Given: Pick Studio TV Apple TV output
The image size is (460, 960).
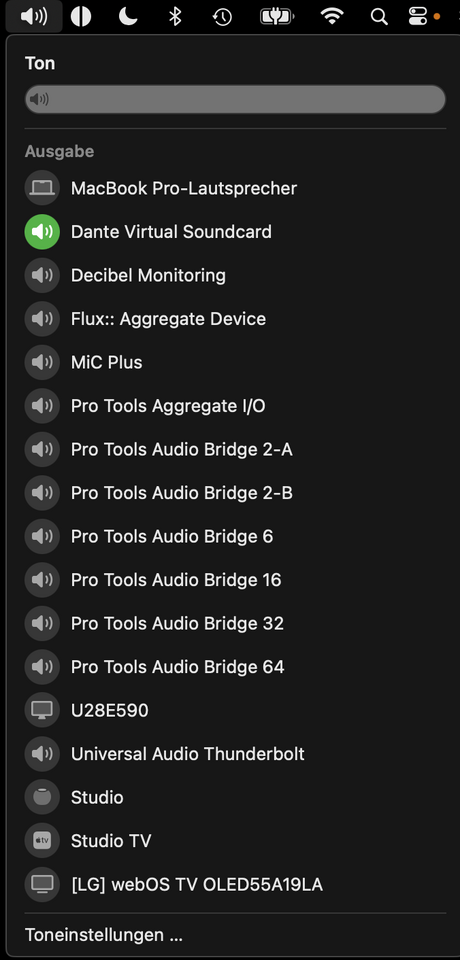Looking at the screenshot, I should coord(235,840).
